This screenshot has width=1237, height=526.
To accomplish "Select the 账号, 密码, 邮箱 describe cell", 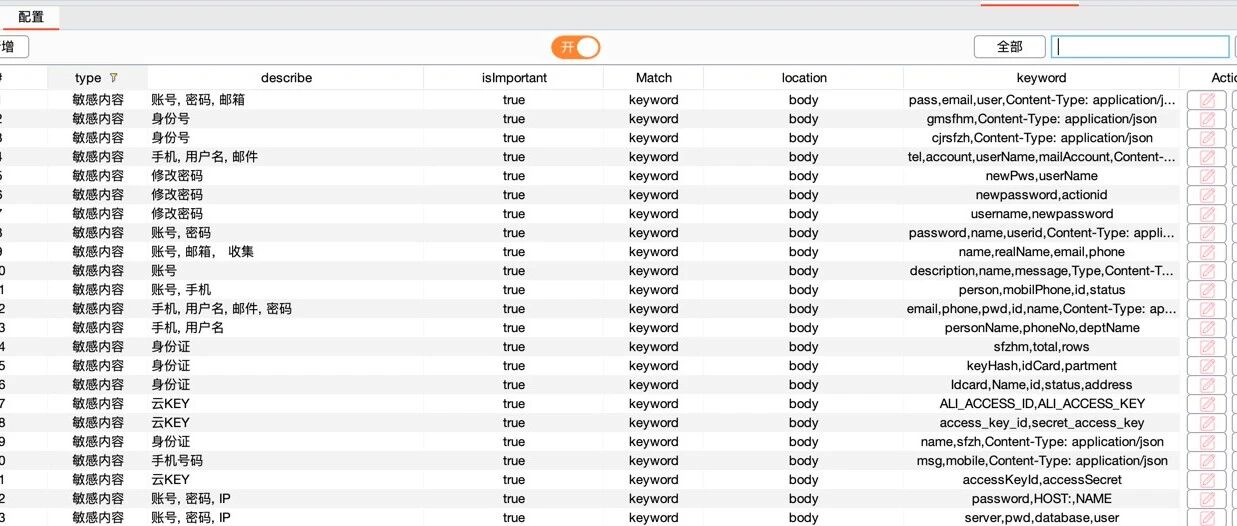I will click(286, 100).
